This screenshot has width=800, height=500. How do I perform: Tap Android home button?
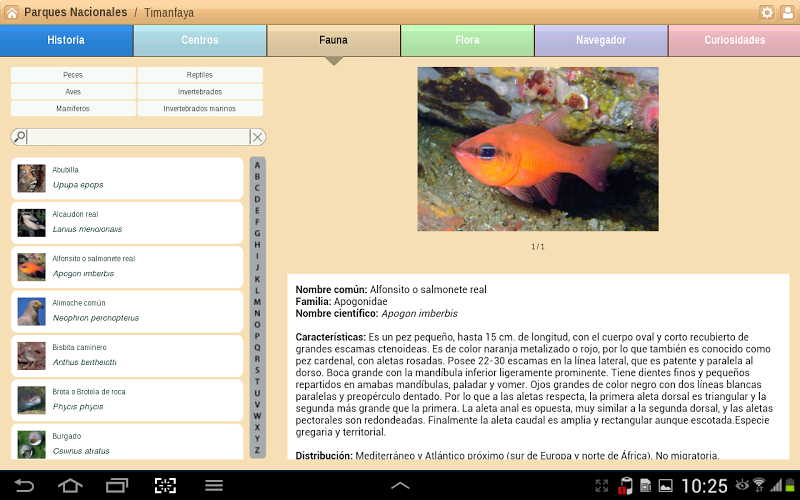click(70, 485)
